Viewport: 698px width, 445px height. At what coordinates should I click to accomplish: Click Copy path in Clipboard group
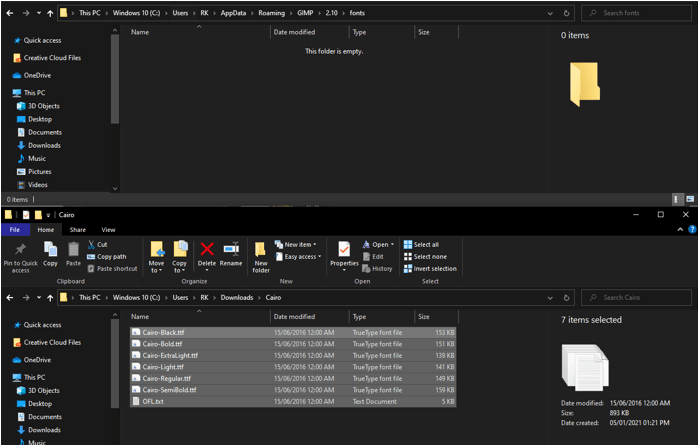click(110, 256)
